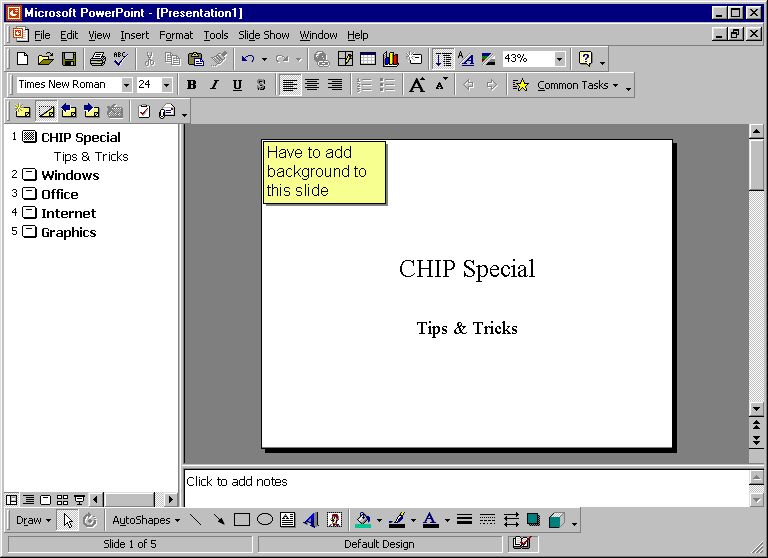Click Create Microsoft Outlook Task icon
768x558 pixels.
click(x=144, y=112)
